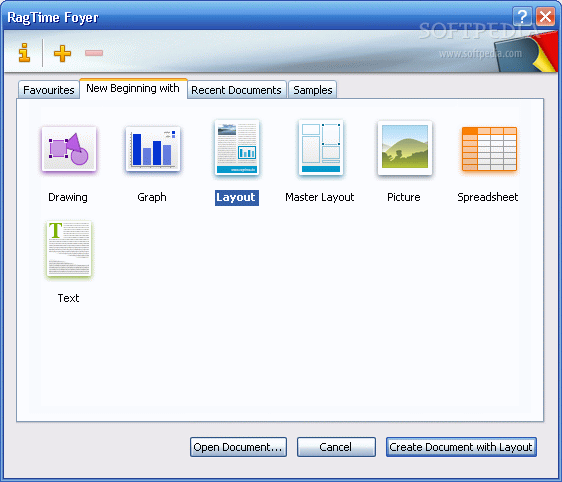Close the RagTime Foyer dialog
The height and width of the screenshot is (482, 562).
[546, 16]
